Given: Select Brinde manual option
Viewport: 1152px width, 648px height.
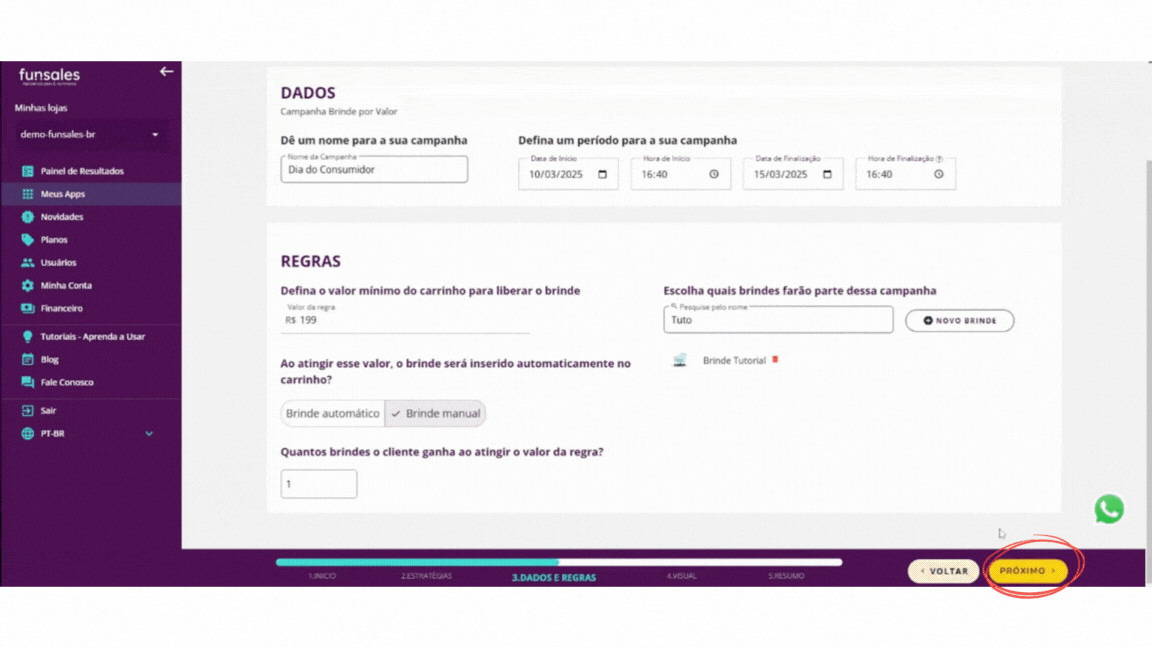Looking at the screenshot, I should (x=435, y=414).
